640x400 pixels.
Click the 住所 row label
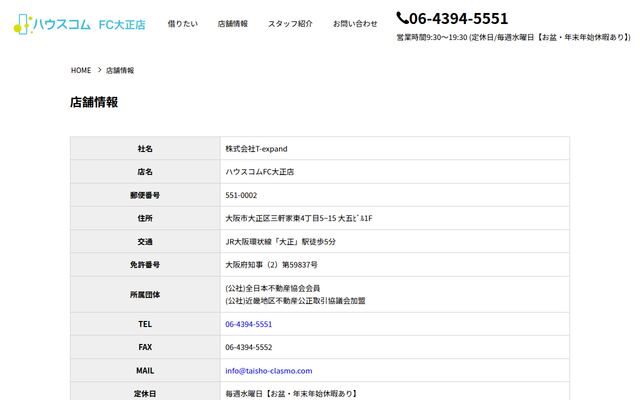(x=145, y=218)
